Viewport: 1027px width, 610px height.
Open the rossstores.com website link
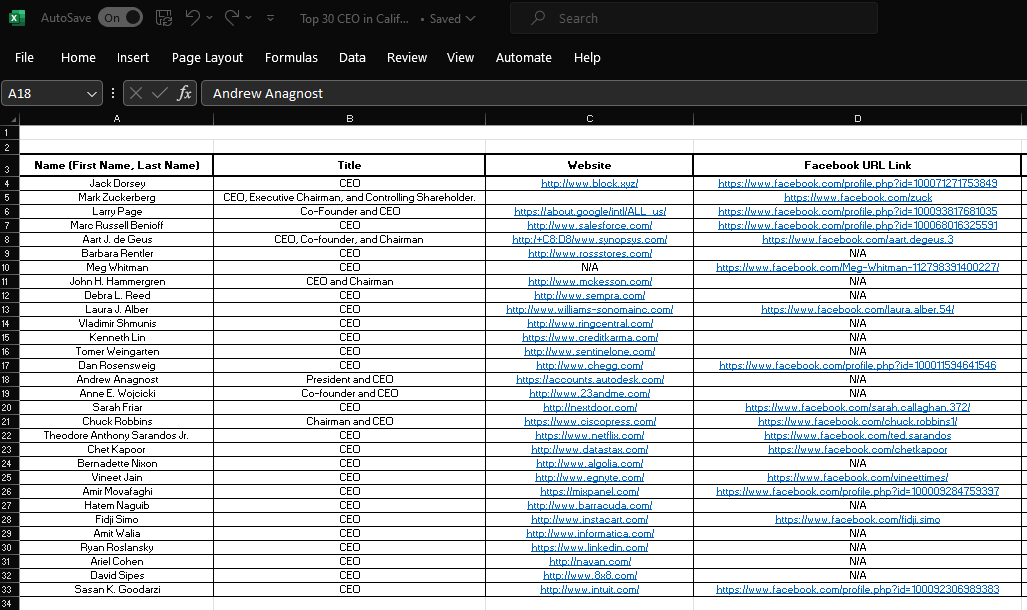point(590,254)
